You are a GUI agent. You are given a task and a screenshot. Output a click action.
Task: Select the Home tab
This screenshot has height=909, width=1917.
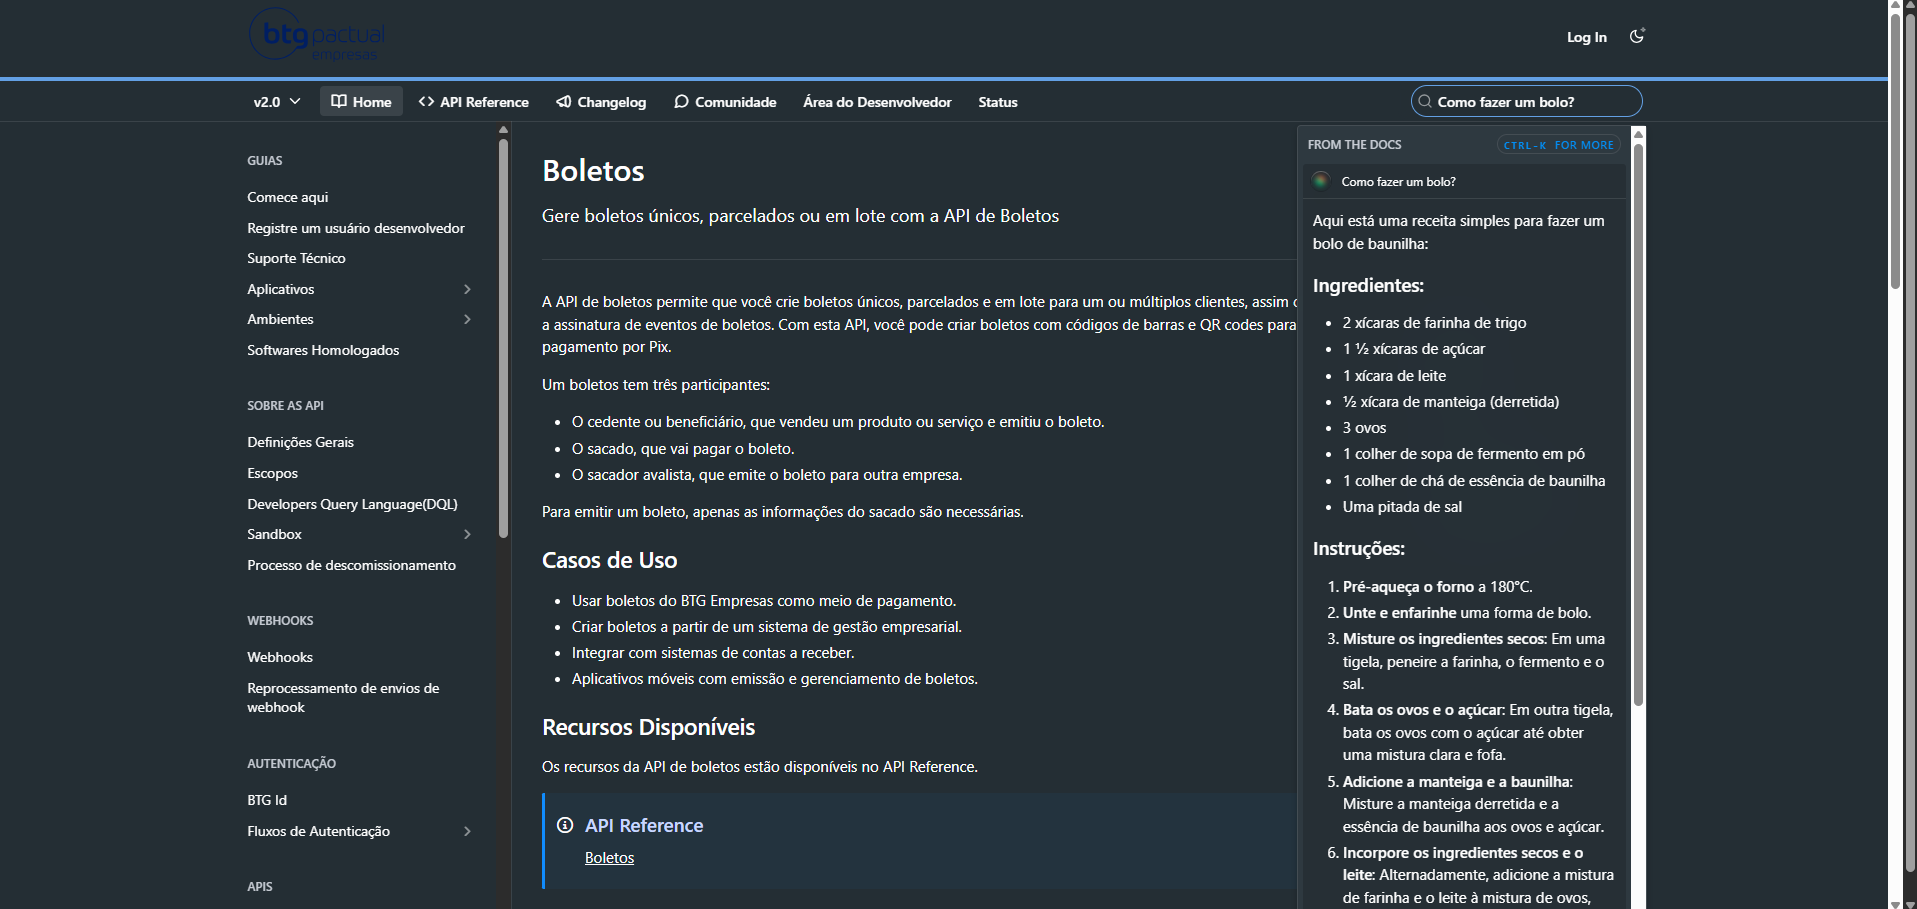[361, 102]
